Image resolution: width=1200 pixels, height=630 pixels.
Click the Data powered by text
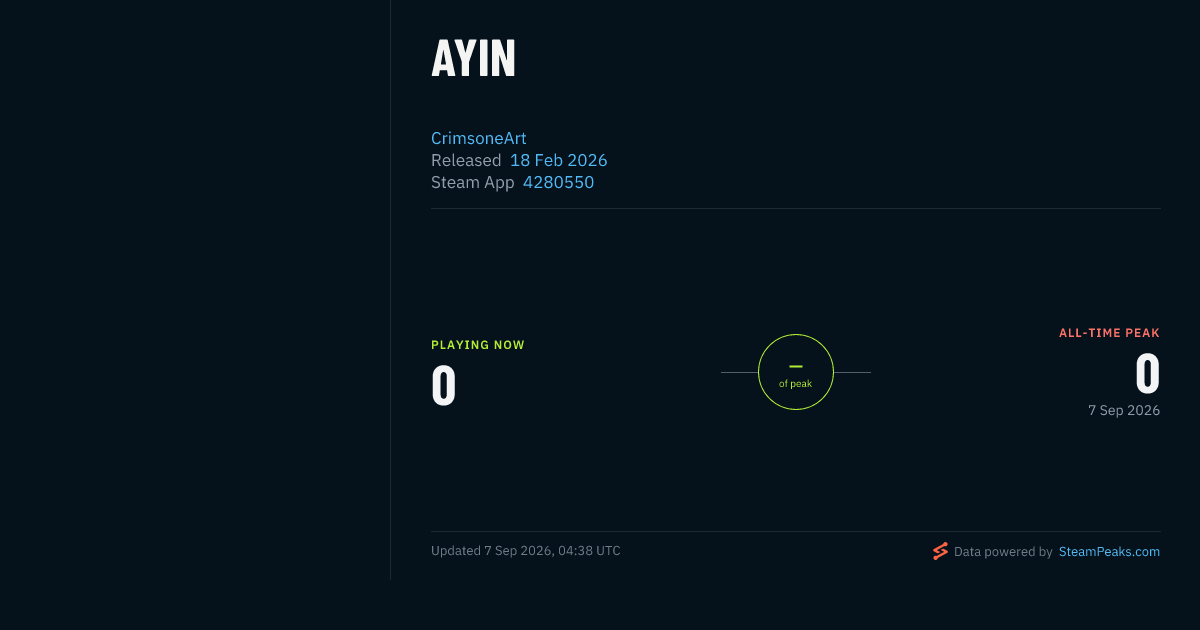(1003, 551)
